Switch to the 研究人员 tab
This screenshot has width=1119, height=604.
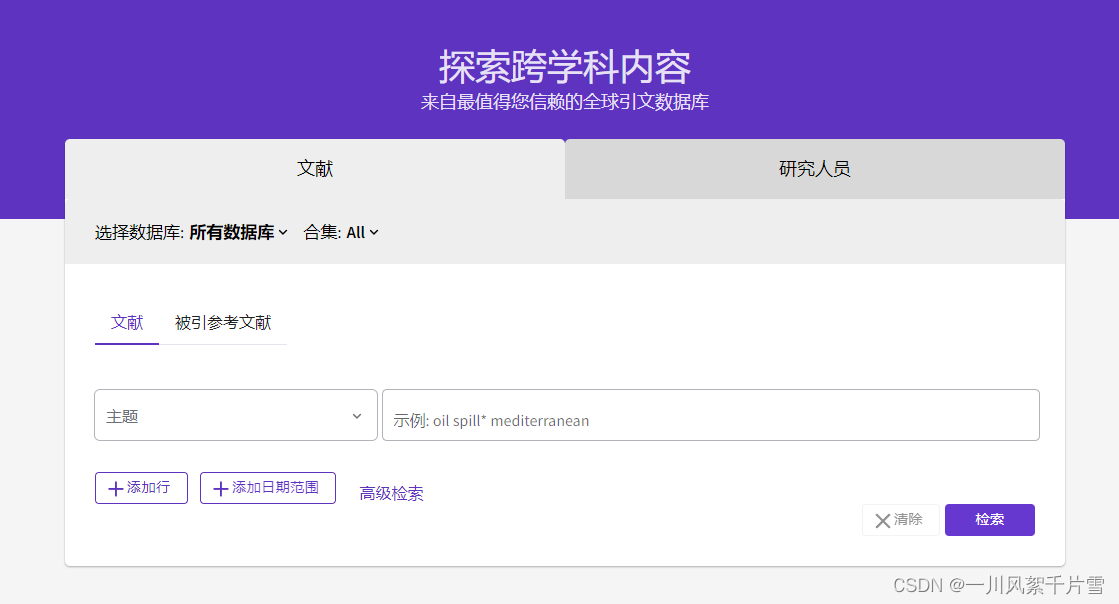pos(814,169)
